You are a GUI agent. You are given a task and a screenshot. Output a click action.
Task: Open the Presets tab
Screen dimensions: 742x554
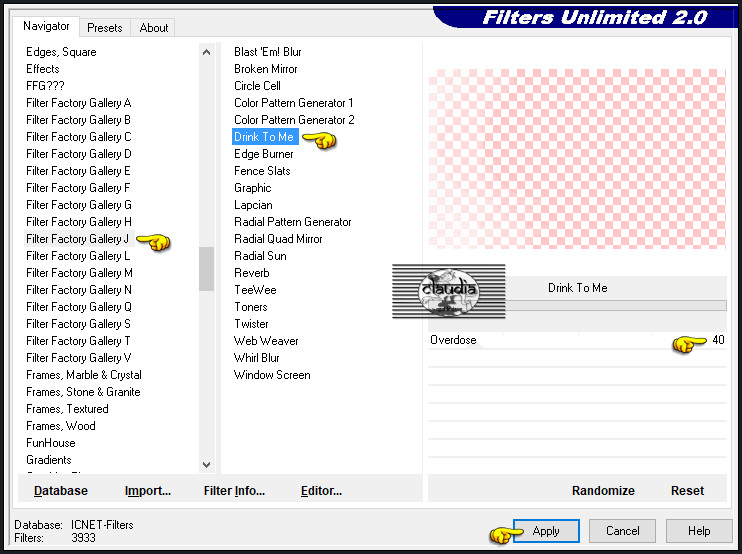pos(105,28)
